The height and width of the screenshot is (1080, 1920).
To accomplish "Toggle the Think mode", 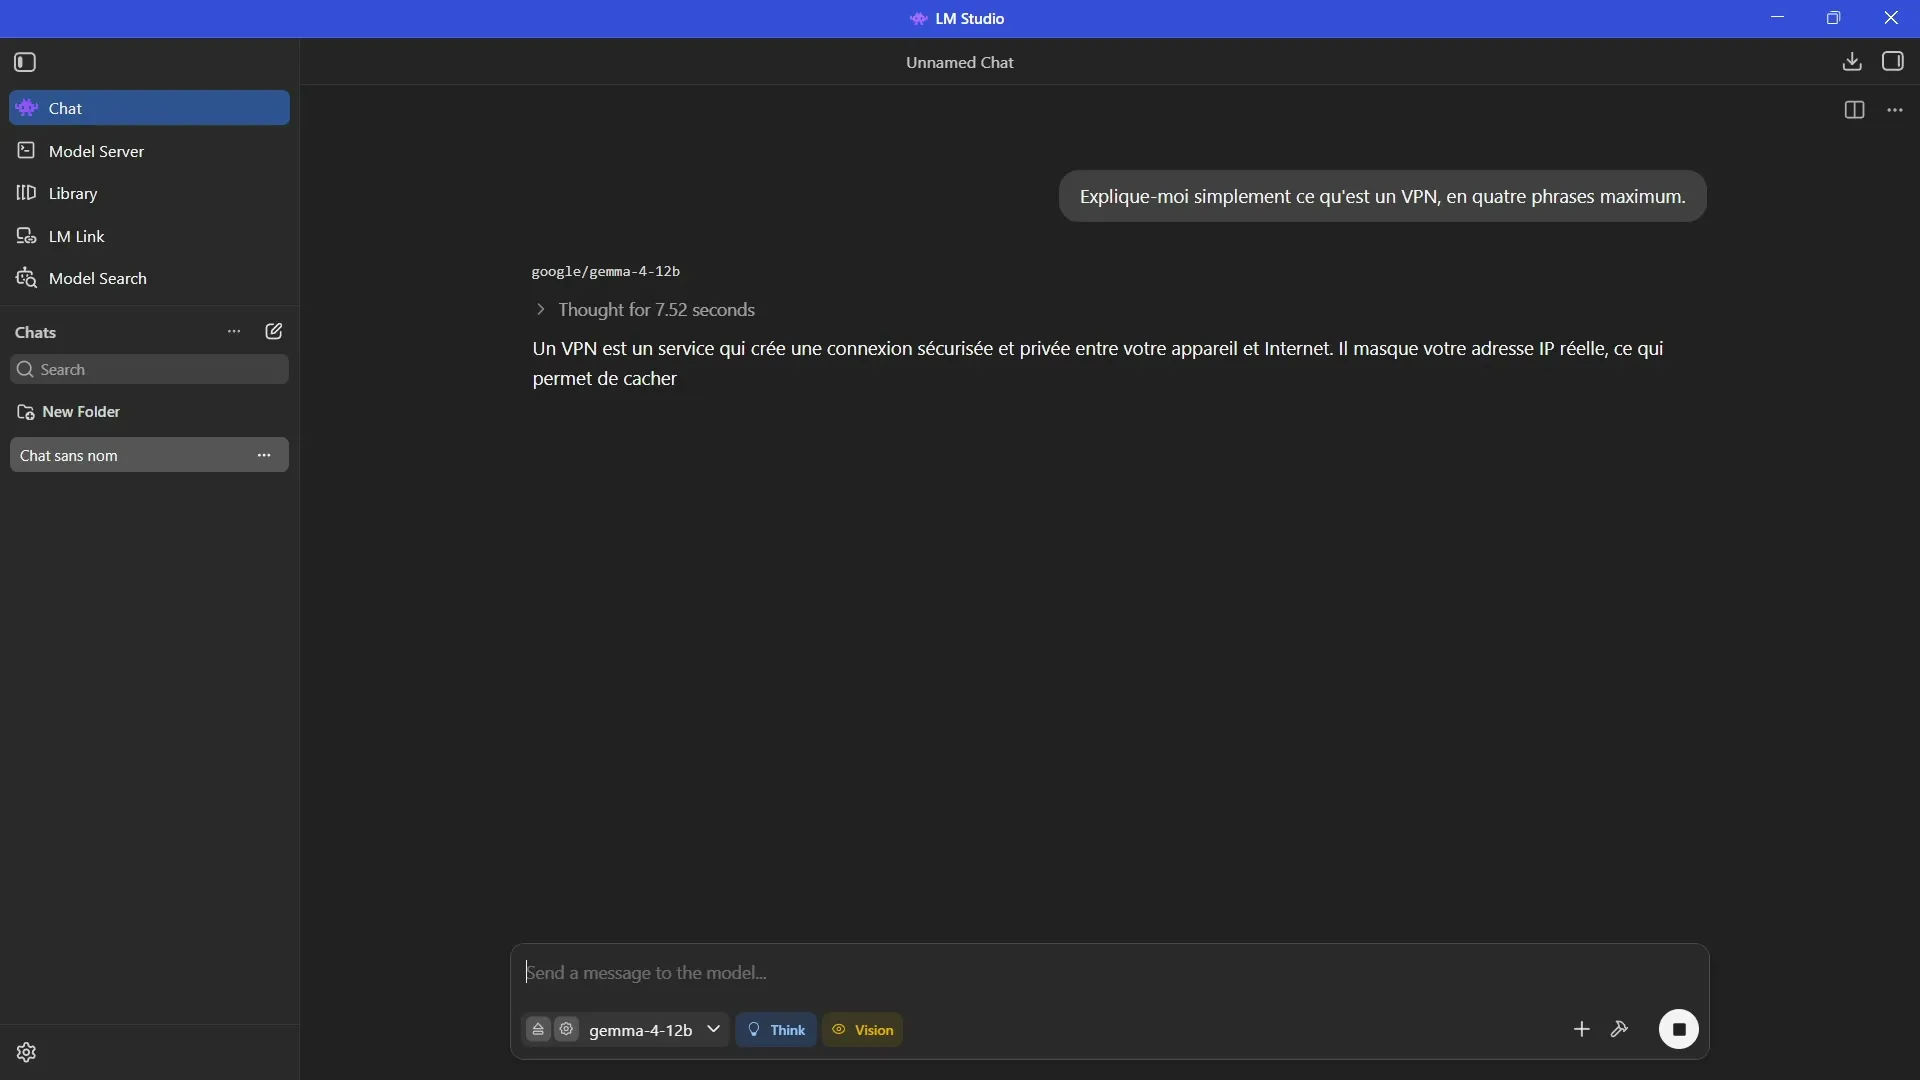I will point(776,1030).
